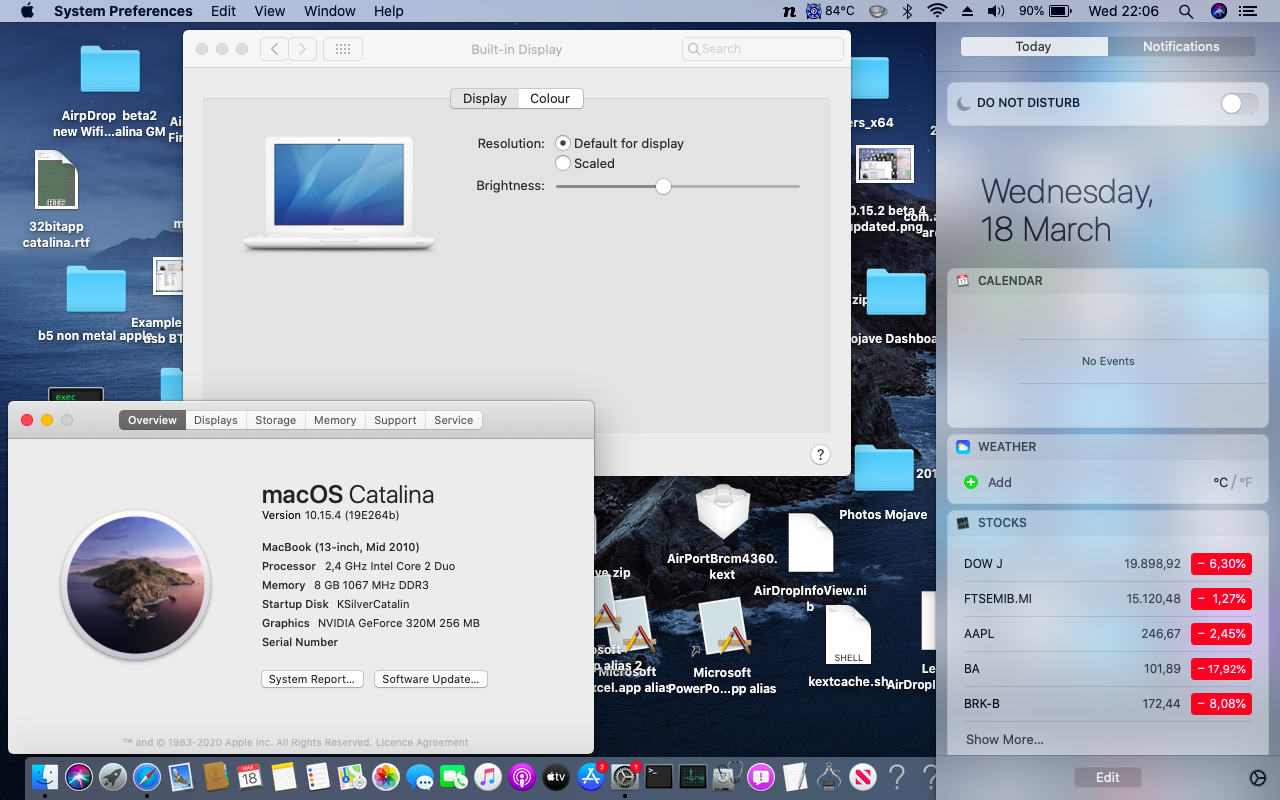Open Launchpad rocket icon in Dock

tap(113, 776)
